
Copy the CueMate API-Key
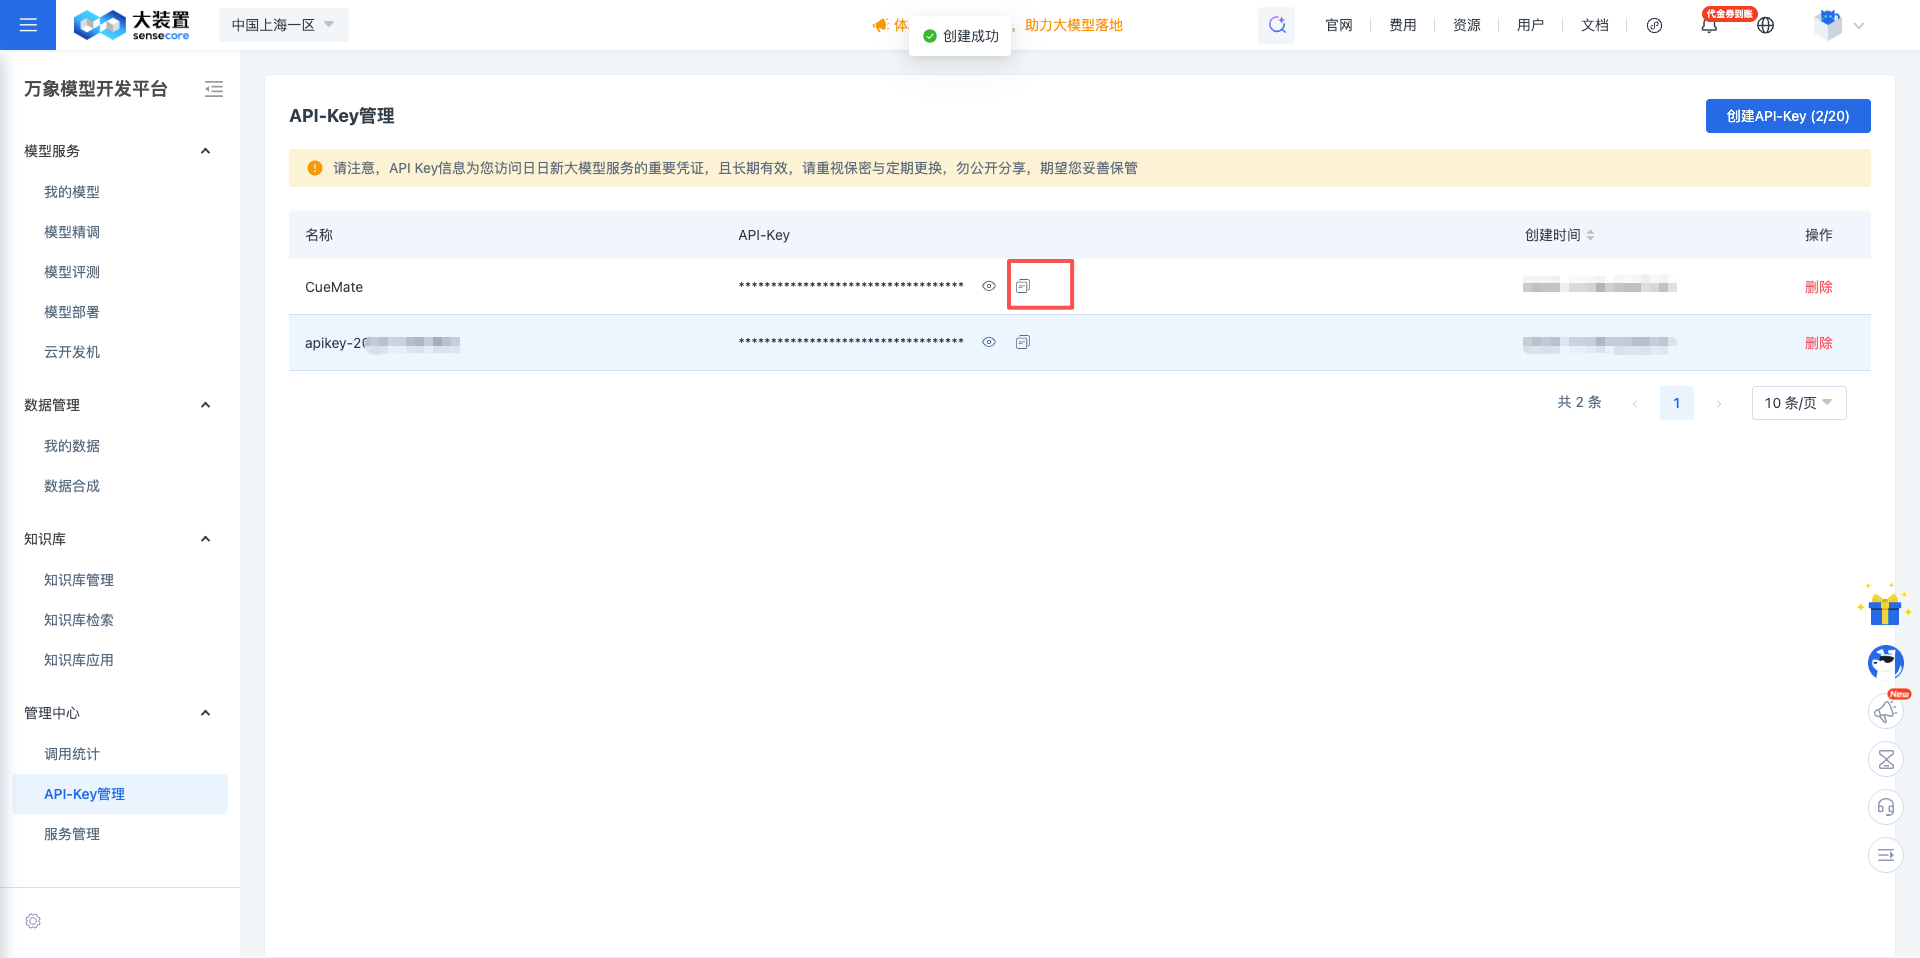1022,285
